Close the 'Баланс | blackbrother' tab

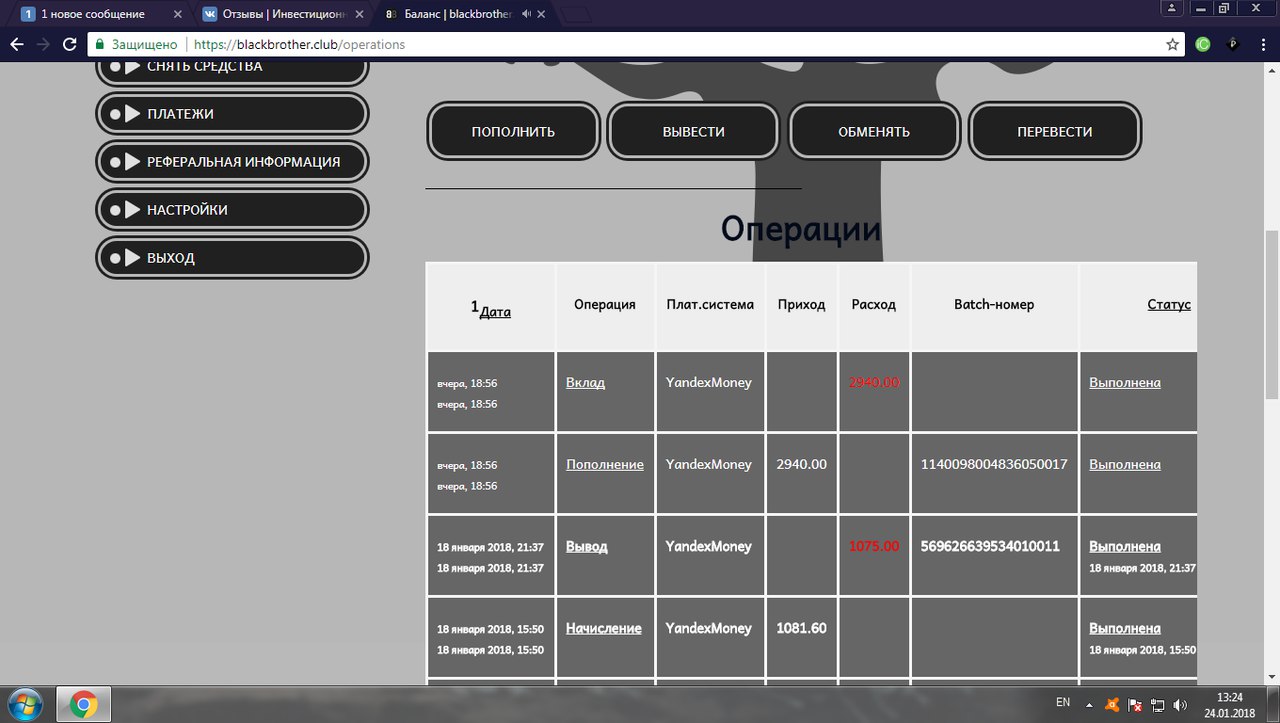(x=542, y=15)
